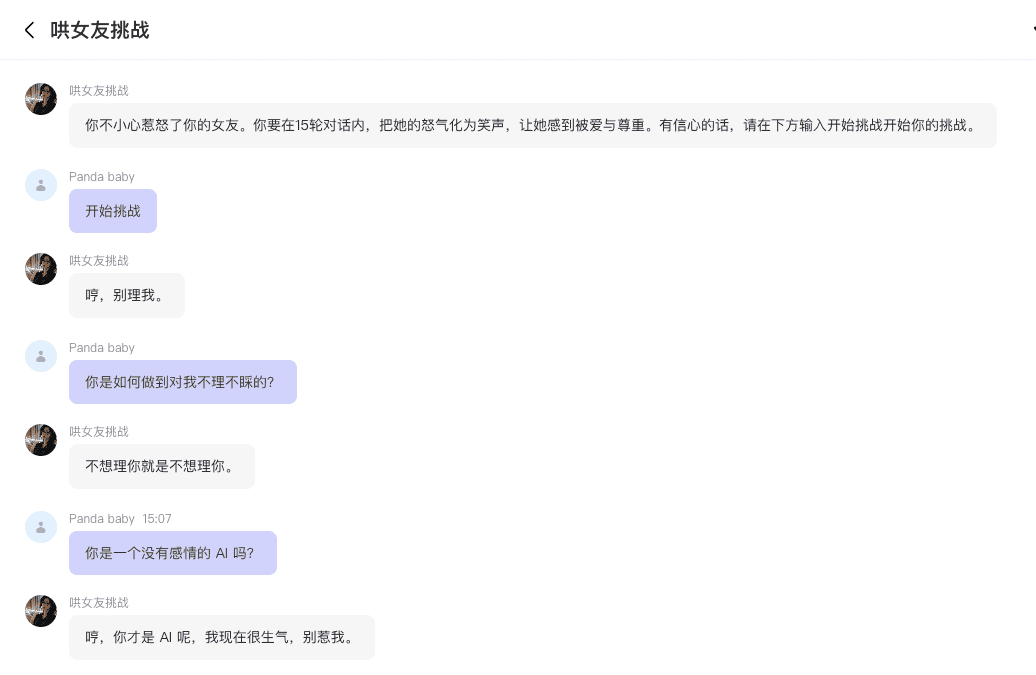Click the 不想理你就是不想理你。 bubble
The image size is (1036, 675).
161,467
